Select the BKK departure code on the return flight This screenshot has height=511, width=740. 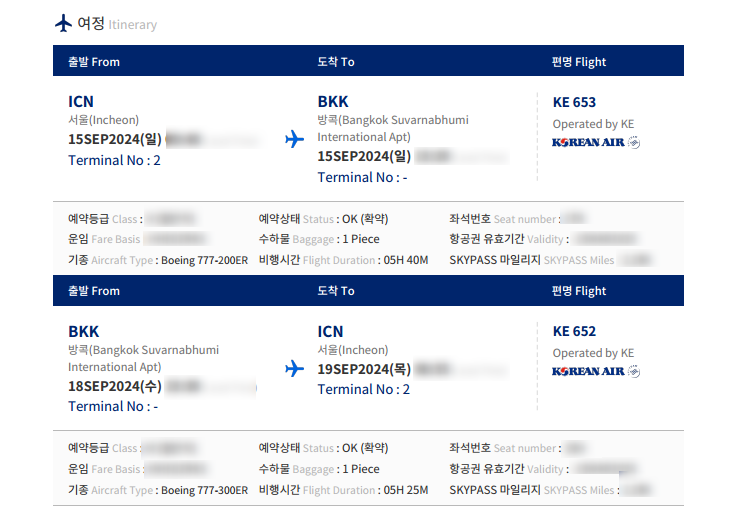point(84,331)
